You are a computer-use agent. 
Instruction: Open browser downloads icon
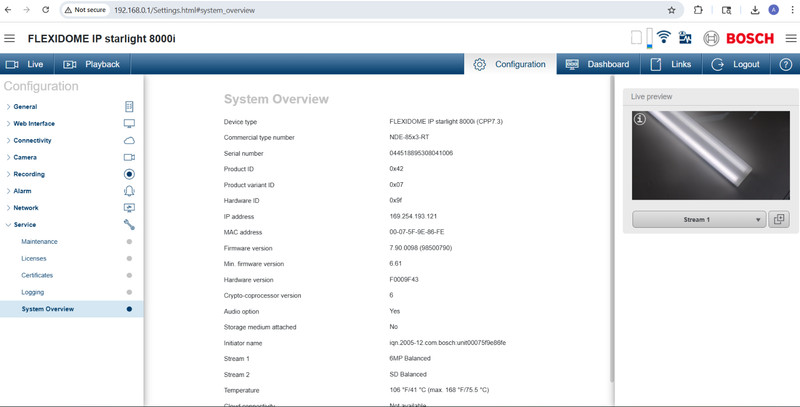click(755, 10)
